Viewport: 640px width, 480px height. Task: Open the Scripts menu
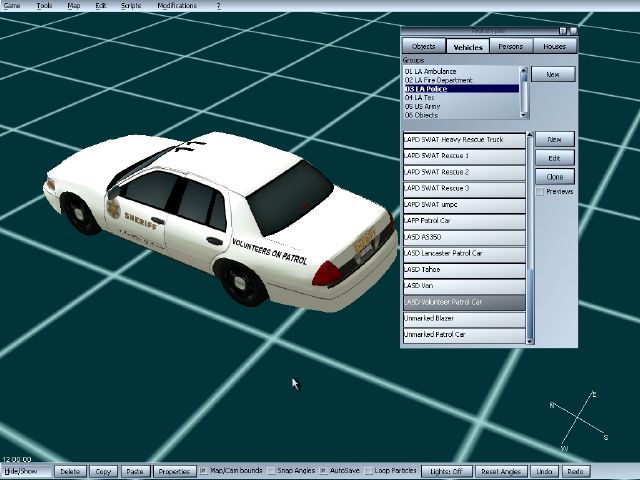point(131,6)
